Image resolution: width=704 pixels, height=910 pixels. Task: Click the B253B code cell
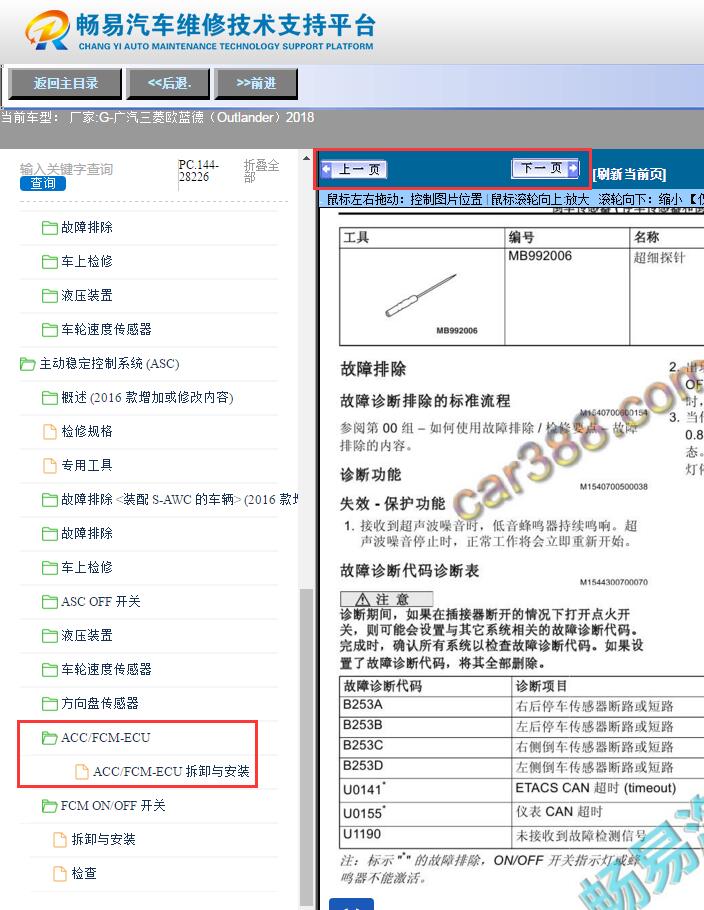[x=425, y=725]
